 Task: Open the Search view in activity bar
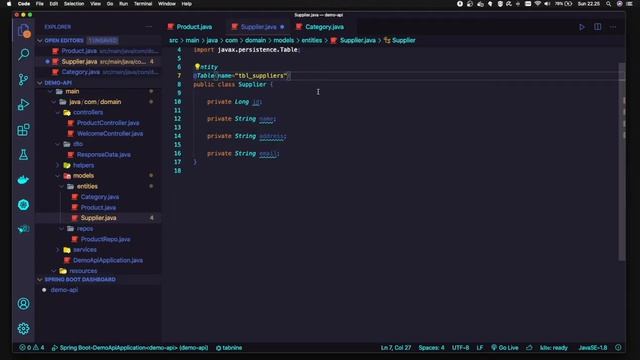click(x=23, y=54)
